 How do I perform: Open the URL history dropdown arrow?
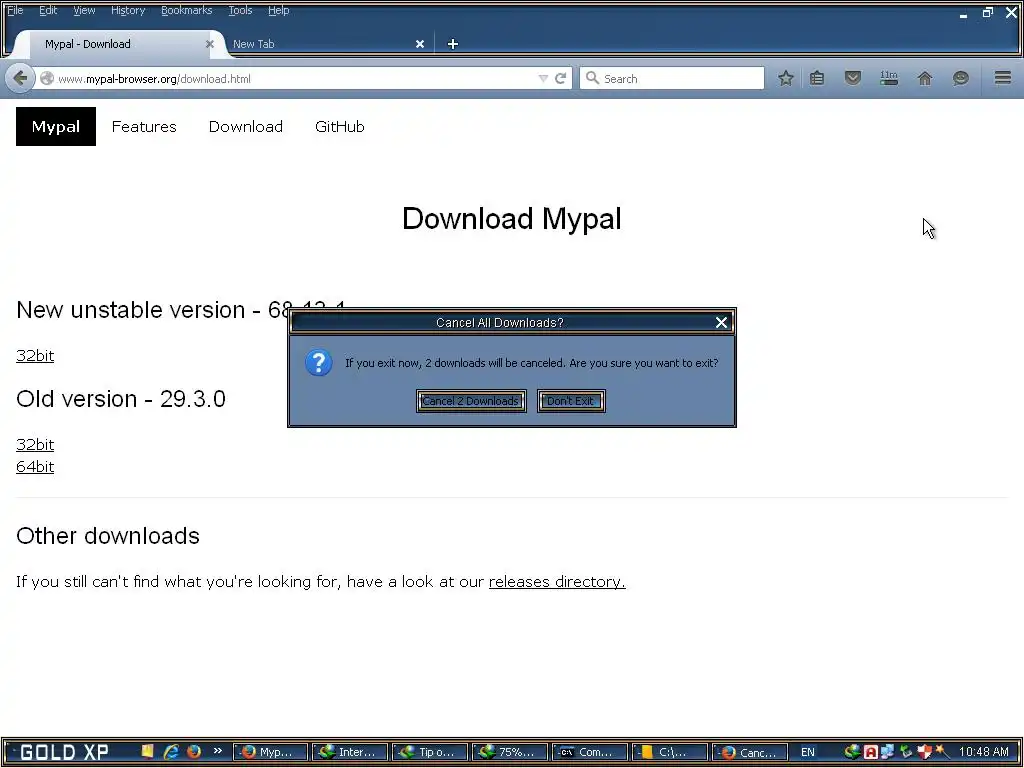click(543, 78)
